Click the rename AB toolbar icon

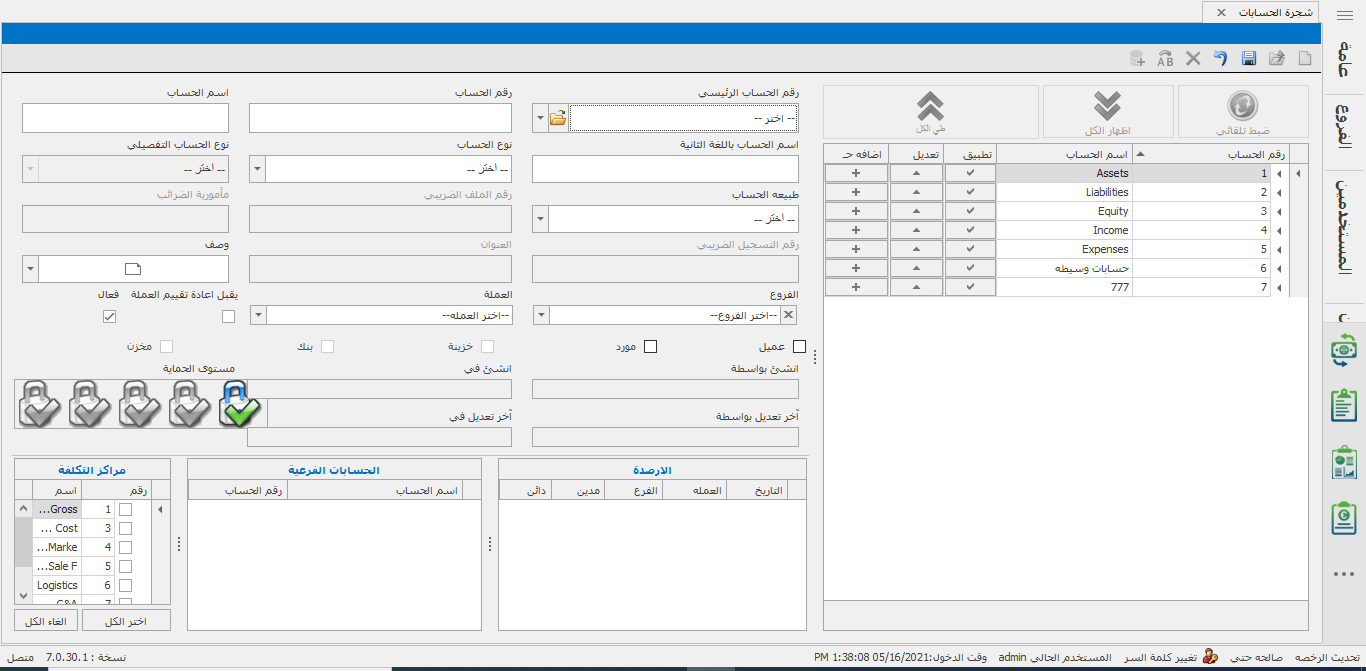pyautogui.click(x=1165, y=59)
